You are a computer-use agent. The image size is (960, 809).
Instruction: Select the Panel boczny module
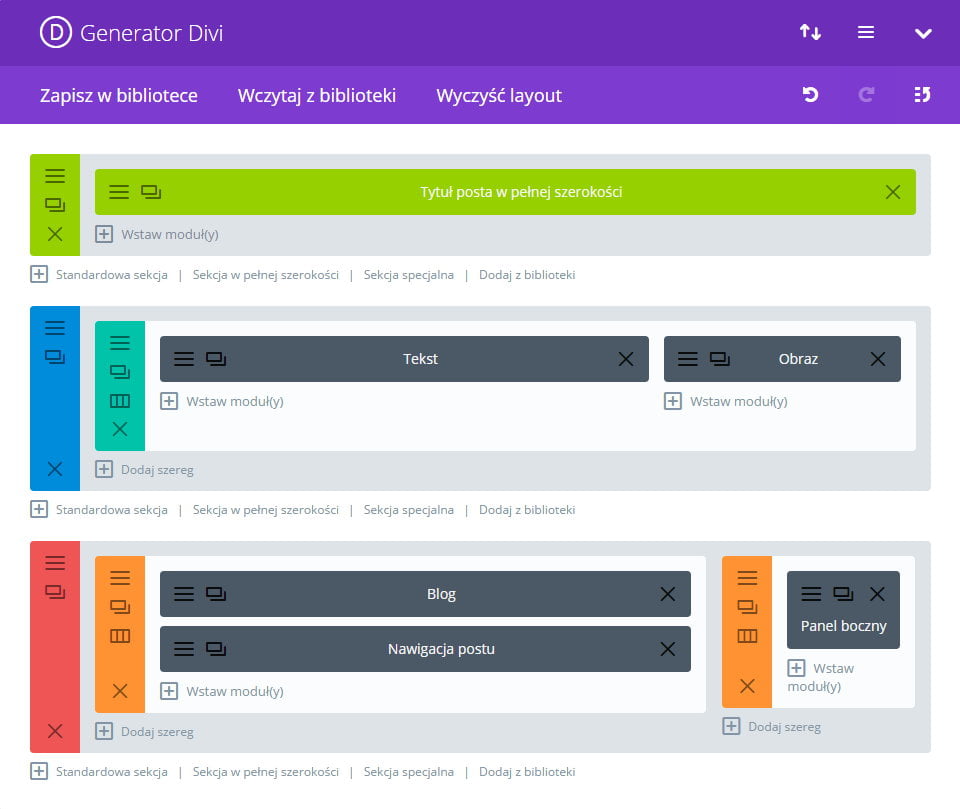pyautogui.click(x=843, y=627)
